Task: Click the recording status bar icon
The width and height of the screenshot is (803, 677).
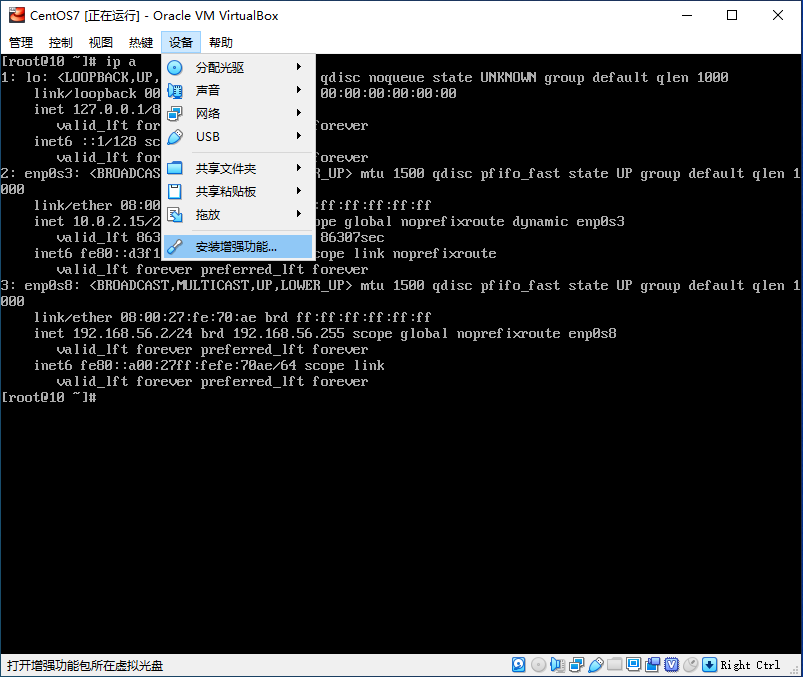Action: (x=652, y=665)
